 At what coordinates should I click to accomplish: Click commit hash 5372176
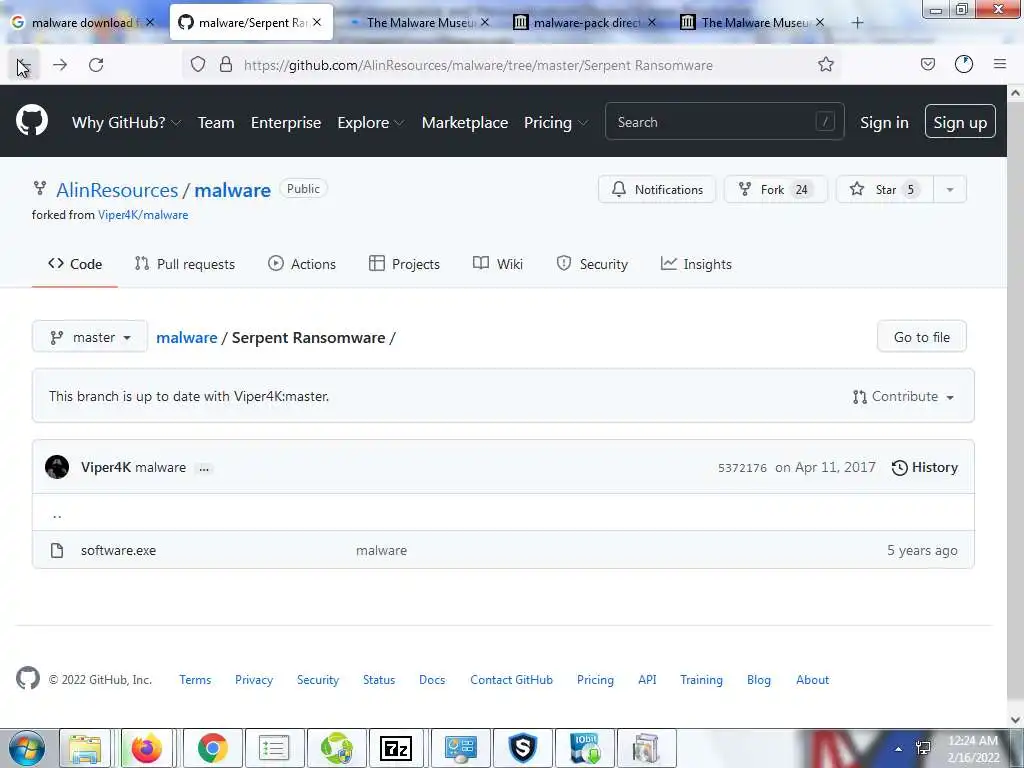(742, 468)
